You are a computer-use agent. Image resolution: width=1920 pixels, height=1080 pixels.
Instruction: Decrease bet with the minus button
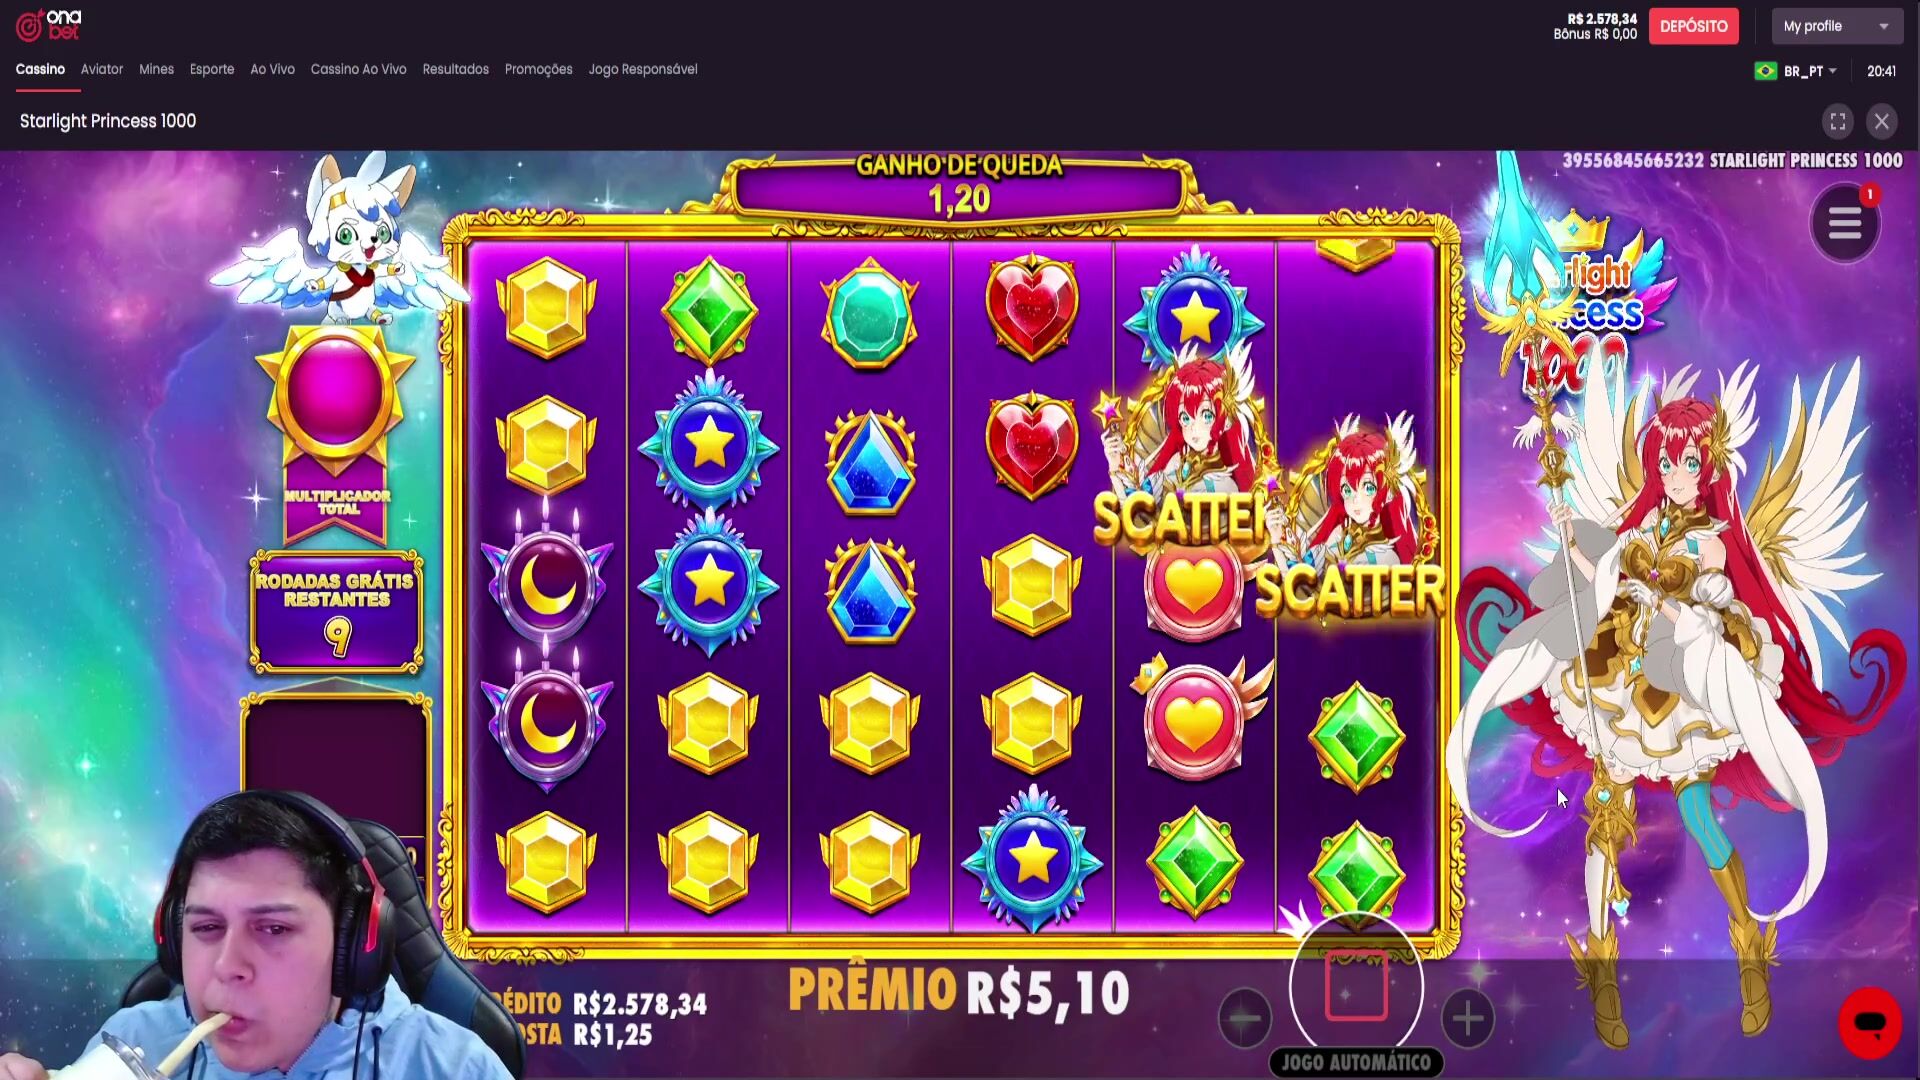click(x=1245, y=1019)
